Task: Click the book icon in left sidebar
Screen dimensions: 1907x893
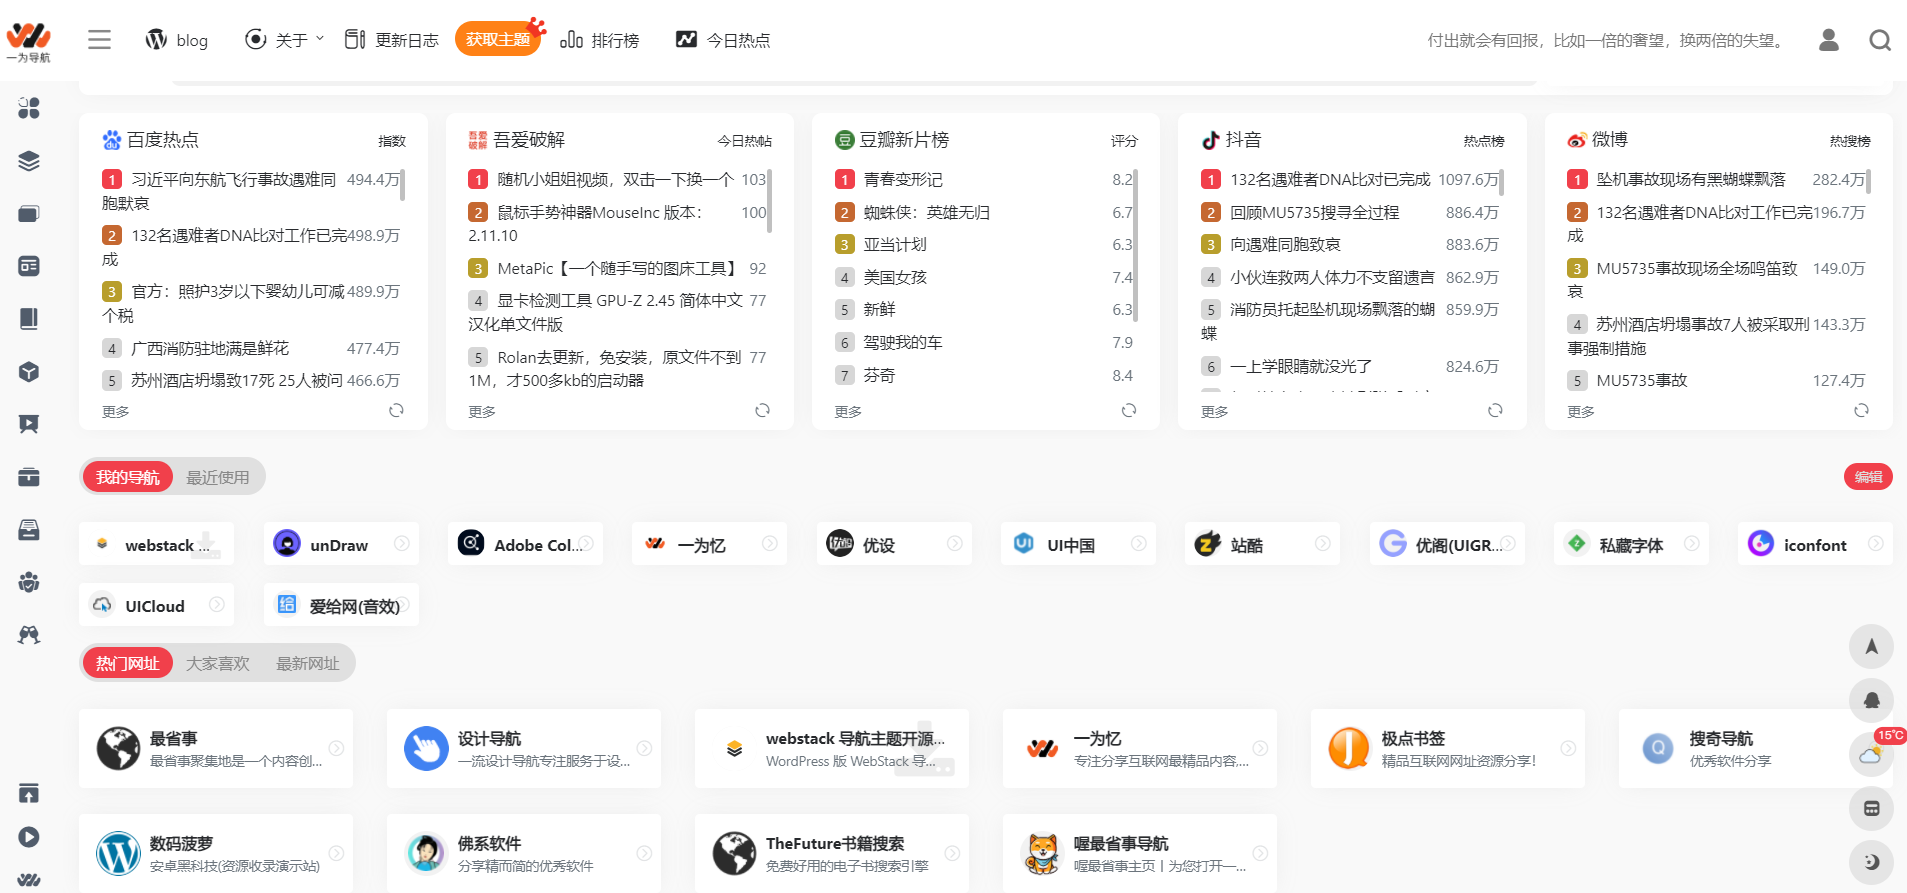Action: [x=29, y=319]
